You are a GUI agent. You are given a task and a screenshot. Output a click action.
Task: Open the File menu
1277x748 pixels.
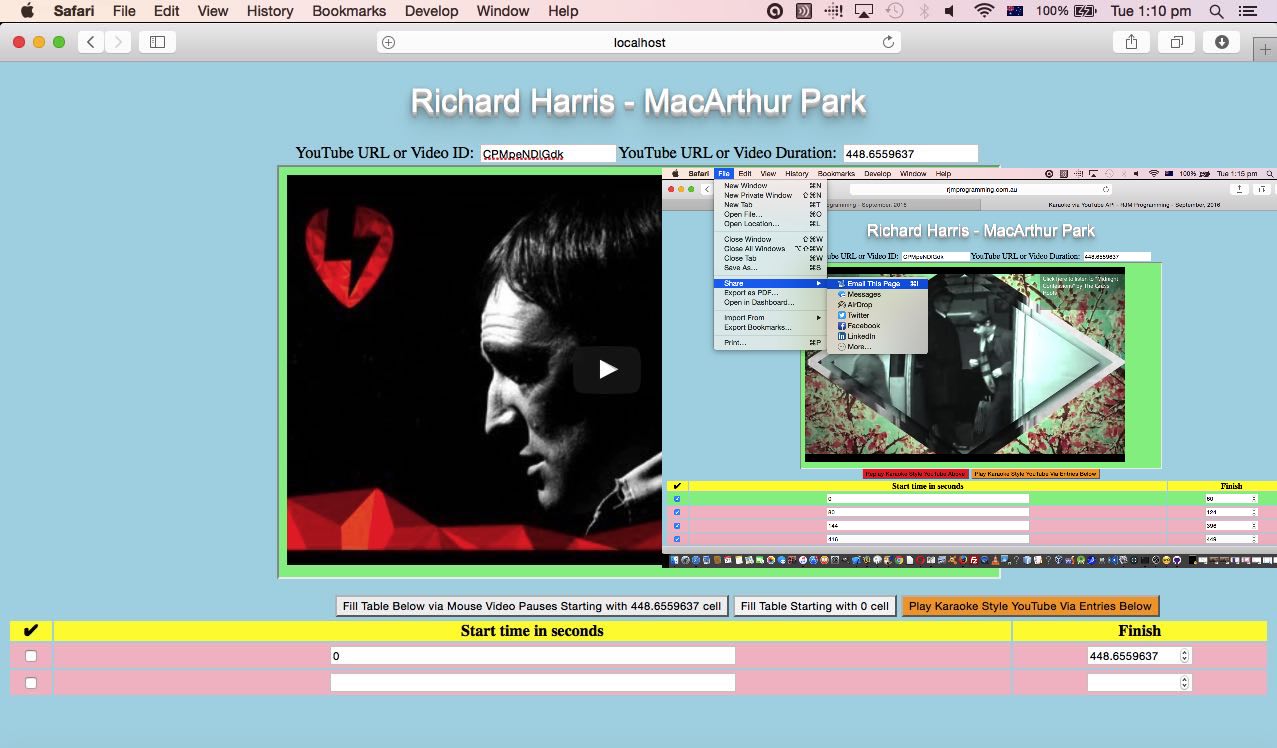(x=124, y=11)
